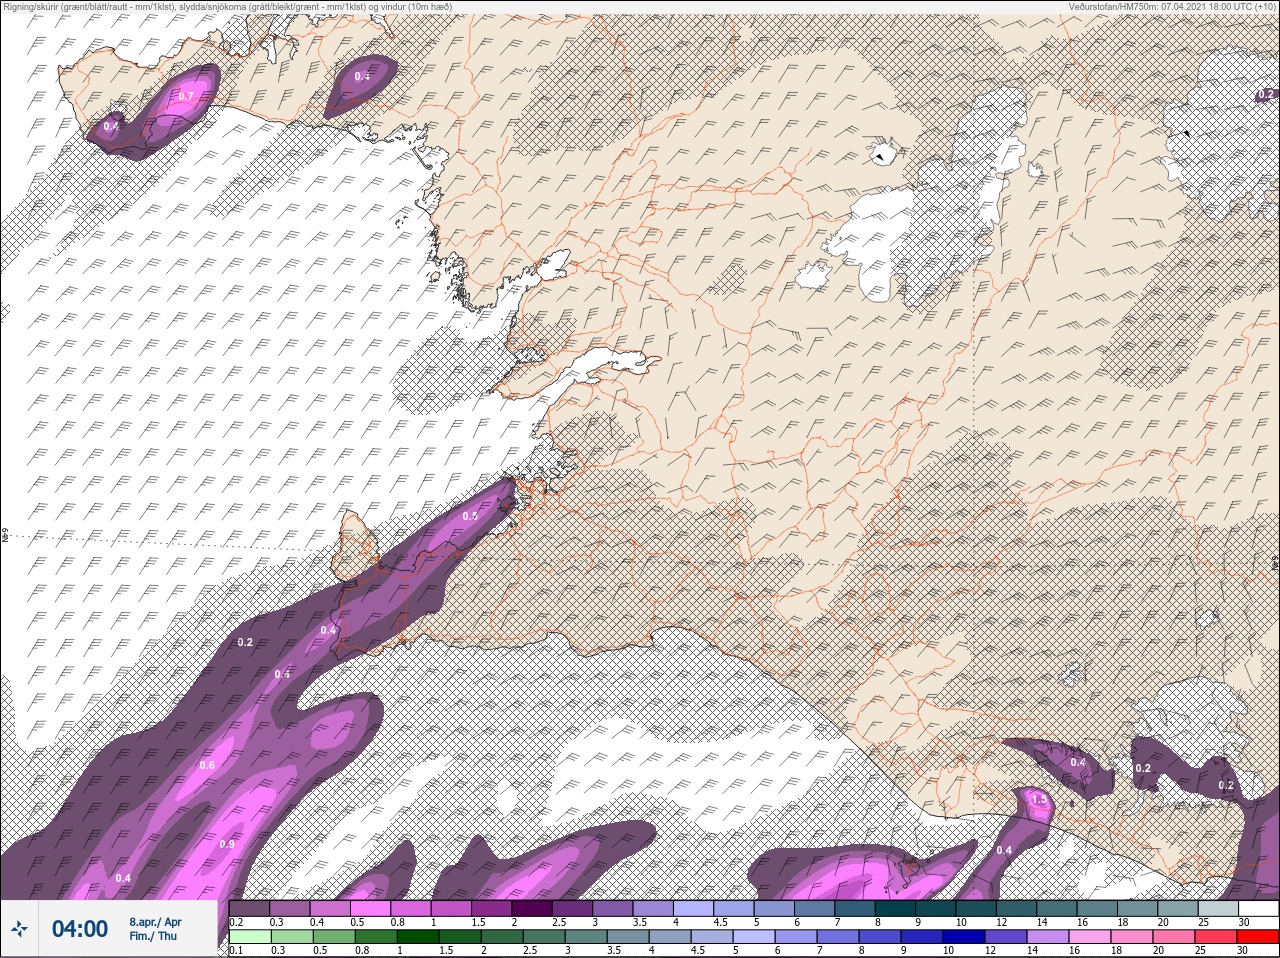Click the map title beginning 'Rigning/skúrir'

point(226,6)
